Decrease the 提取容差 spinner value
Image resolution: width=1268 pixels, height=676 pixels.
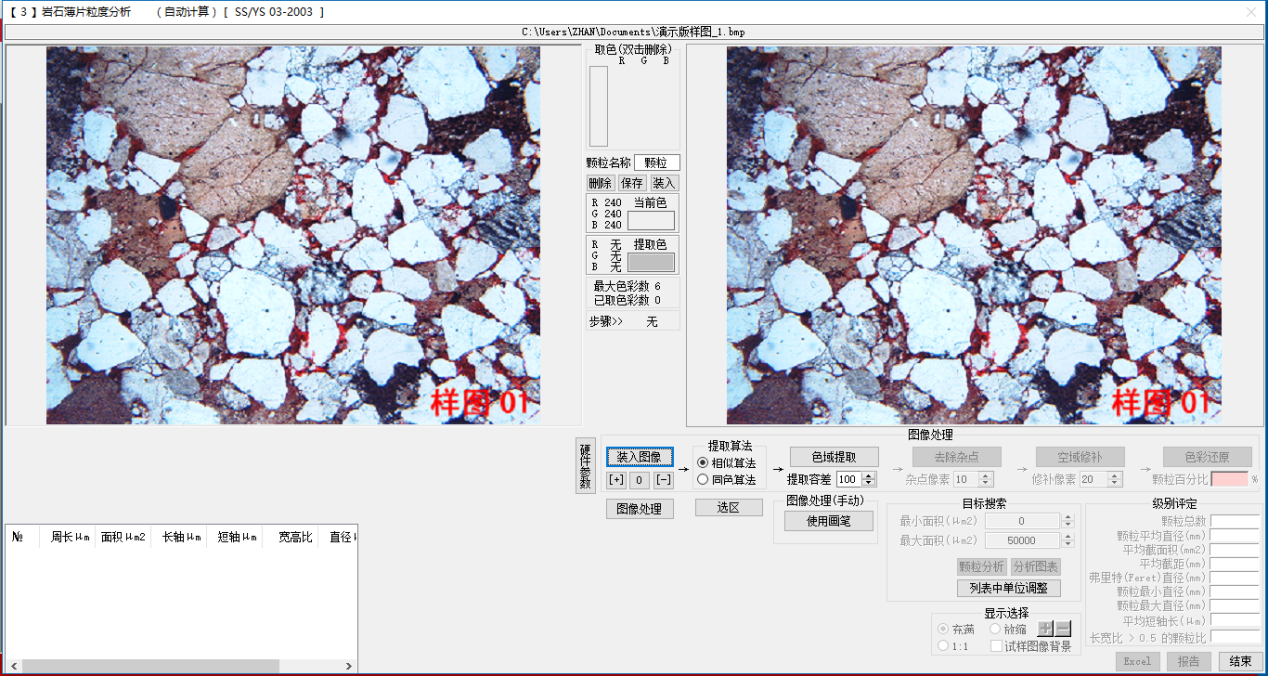871,484
